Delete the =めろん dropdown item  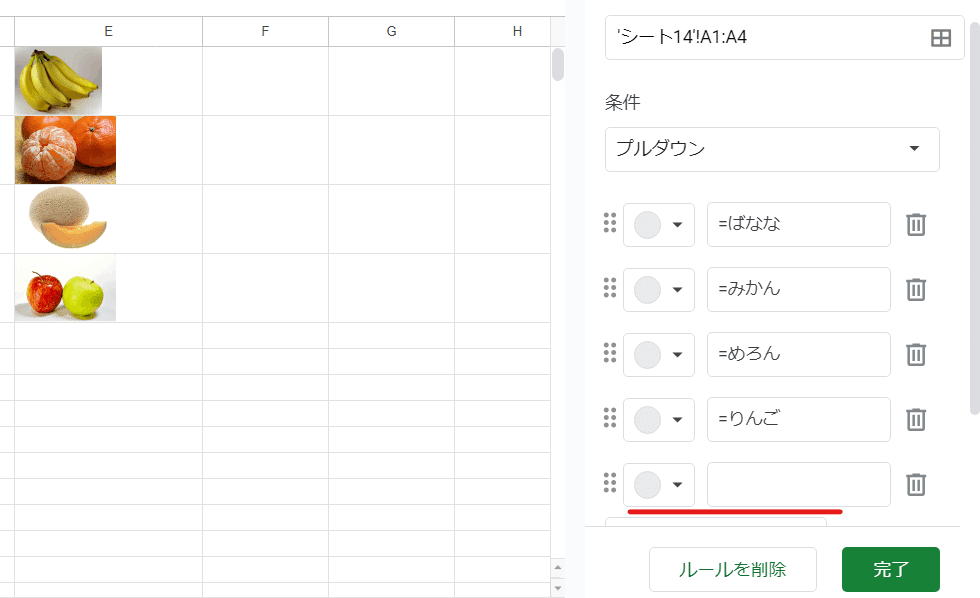[916, 354]
